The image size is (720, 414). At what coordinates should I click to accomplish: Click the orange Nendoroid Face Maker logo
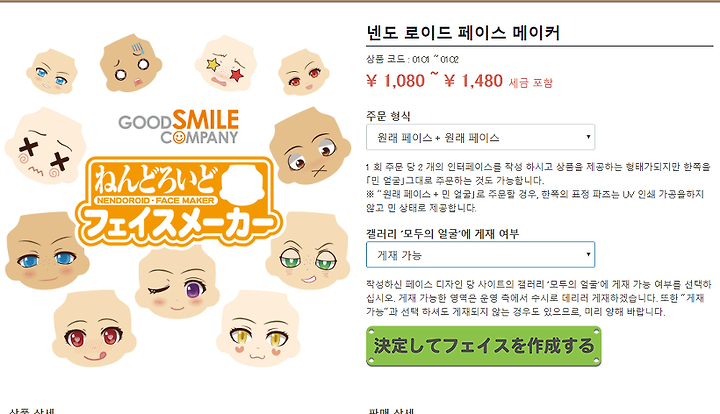point(178,200)
